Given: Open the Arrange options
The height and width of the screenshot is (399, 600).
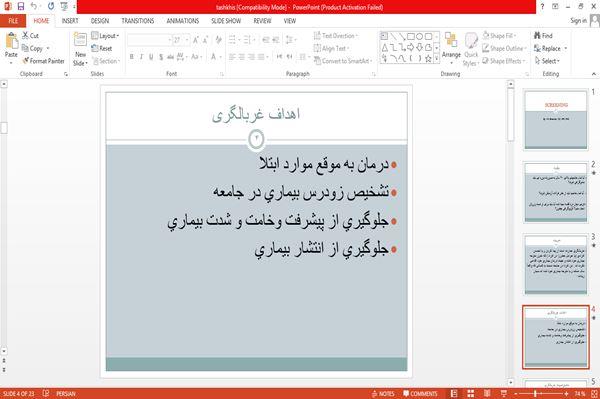Looking at the screenshot, I should [x=451, y=48].
